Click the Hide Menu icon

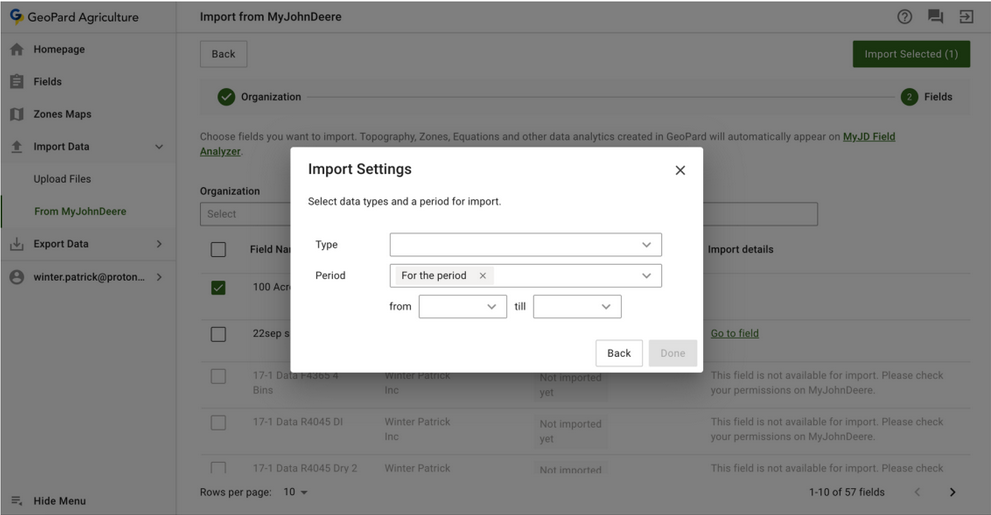17,501
